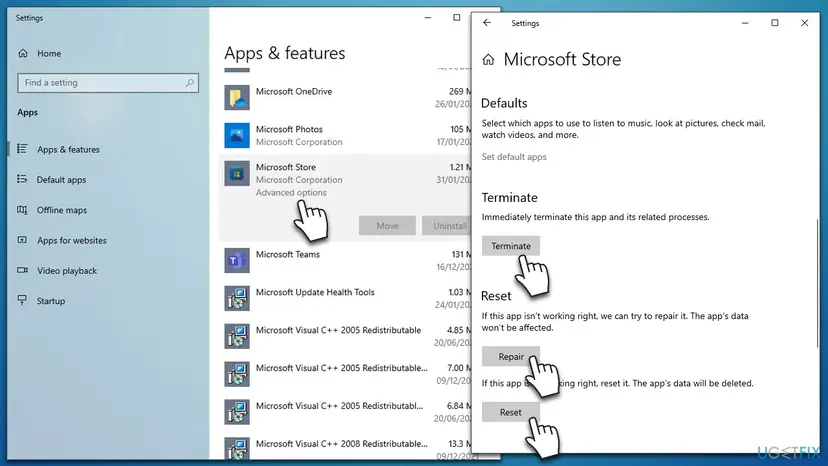Select Microsoft Update Health Tools entry
The height and width of the screenshot is (466, 828).
pyautogui.click(x=345, y=299)
